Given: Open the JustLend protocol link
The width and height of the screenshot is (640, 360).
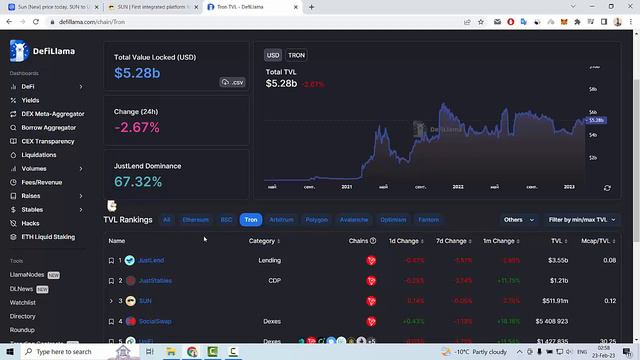Looking at the screenshot, I should tap(151, 260).
